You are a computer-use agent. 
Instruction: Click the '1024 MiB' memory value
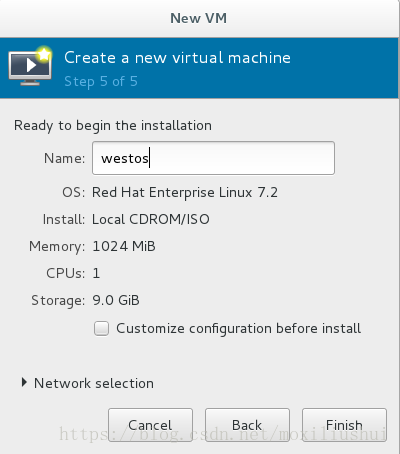(124, 246)
